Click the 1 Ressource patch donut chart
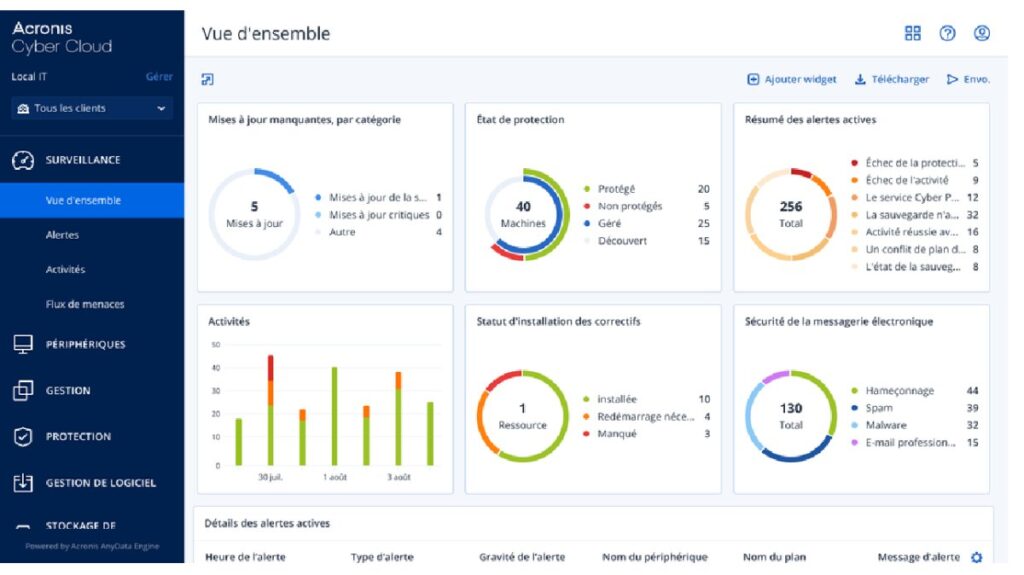Screen dimensions: 1024x575 pyautogui.click(x=522, y=416)
